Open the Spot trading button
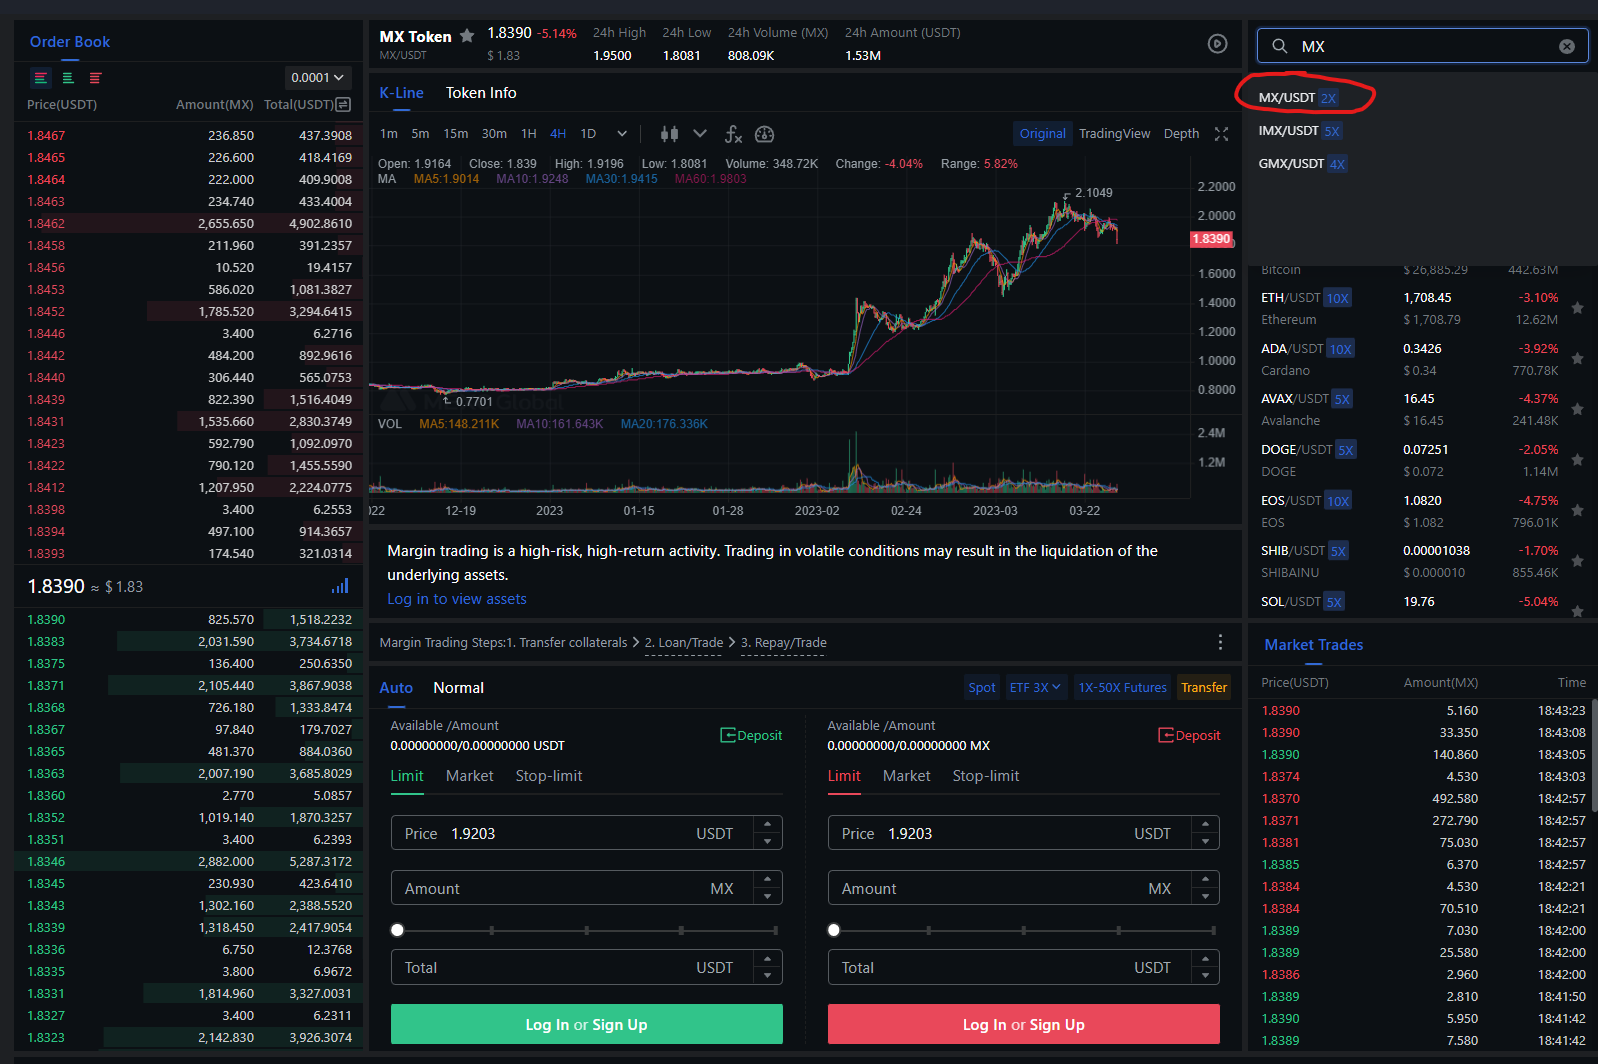1598x1064 pixels. click(x=982, y=687)
